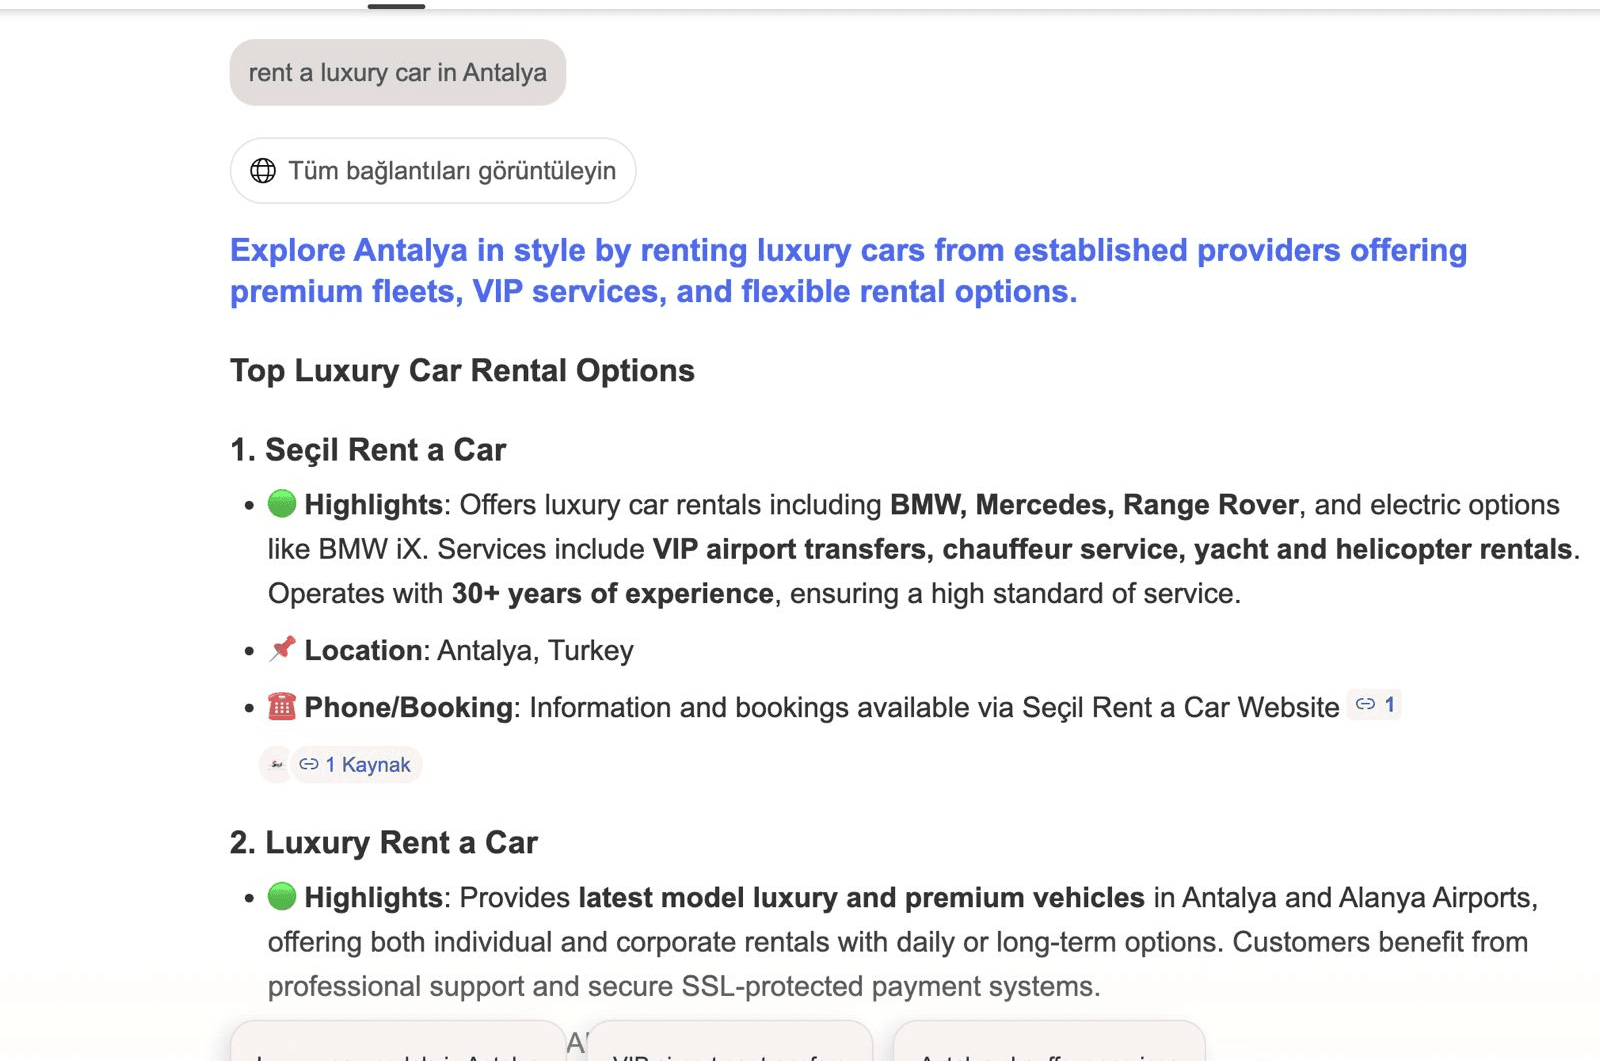
Task: Click the "1. Seçil Rent a Car" heading
Action: (x=368, y=450)
